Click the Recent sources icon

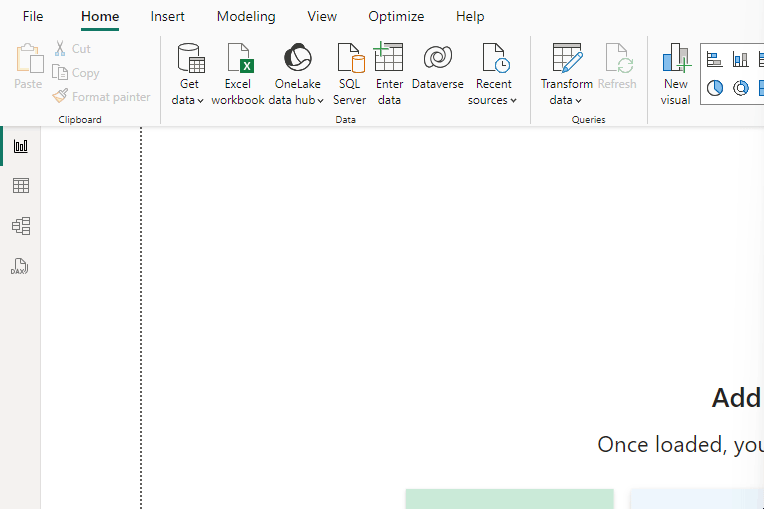496,58
